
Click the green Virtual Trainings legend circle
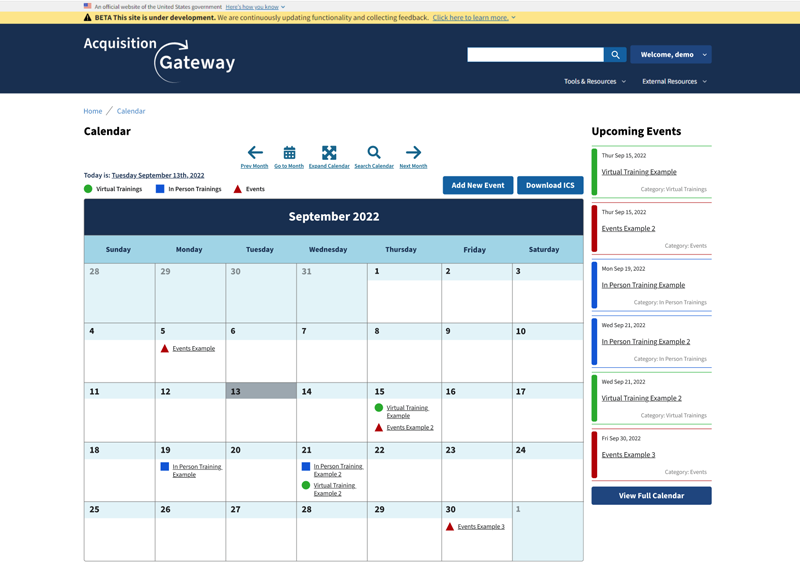(x=88, y=189)
